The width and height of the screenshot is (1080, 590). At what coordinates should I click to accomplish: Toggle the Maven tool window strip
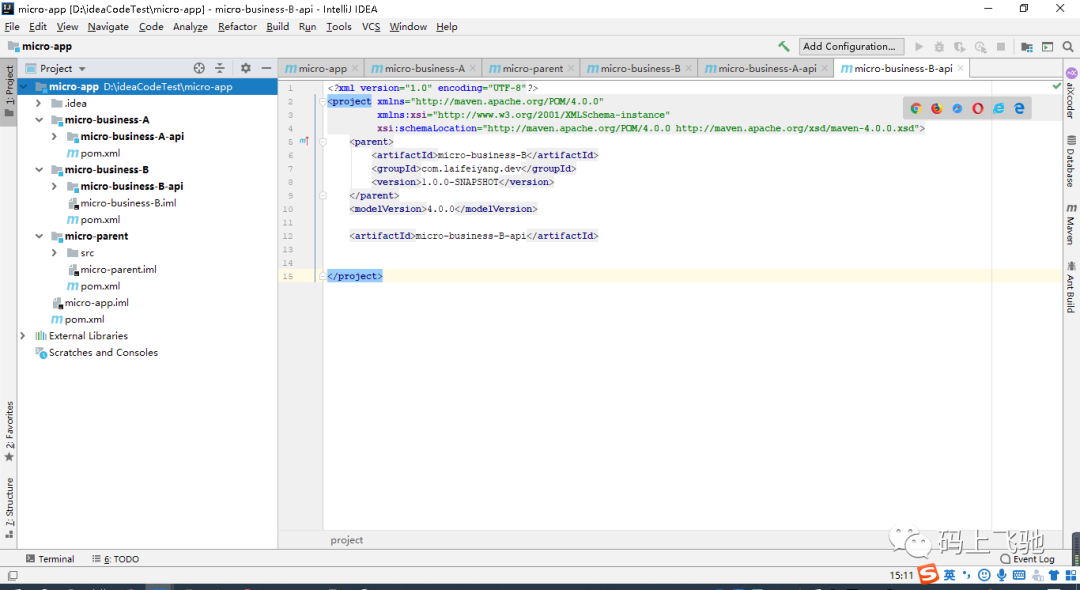click(x=1071, y=224)
